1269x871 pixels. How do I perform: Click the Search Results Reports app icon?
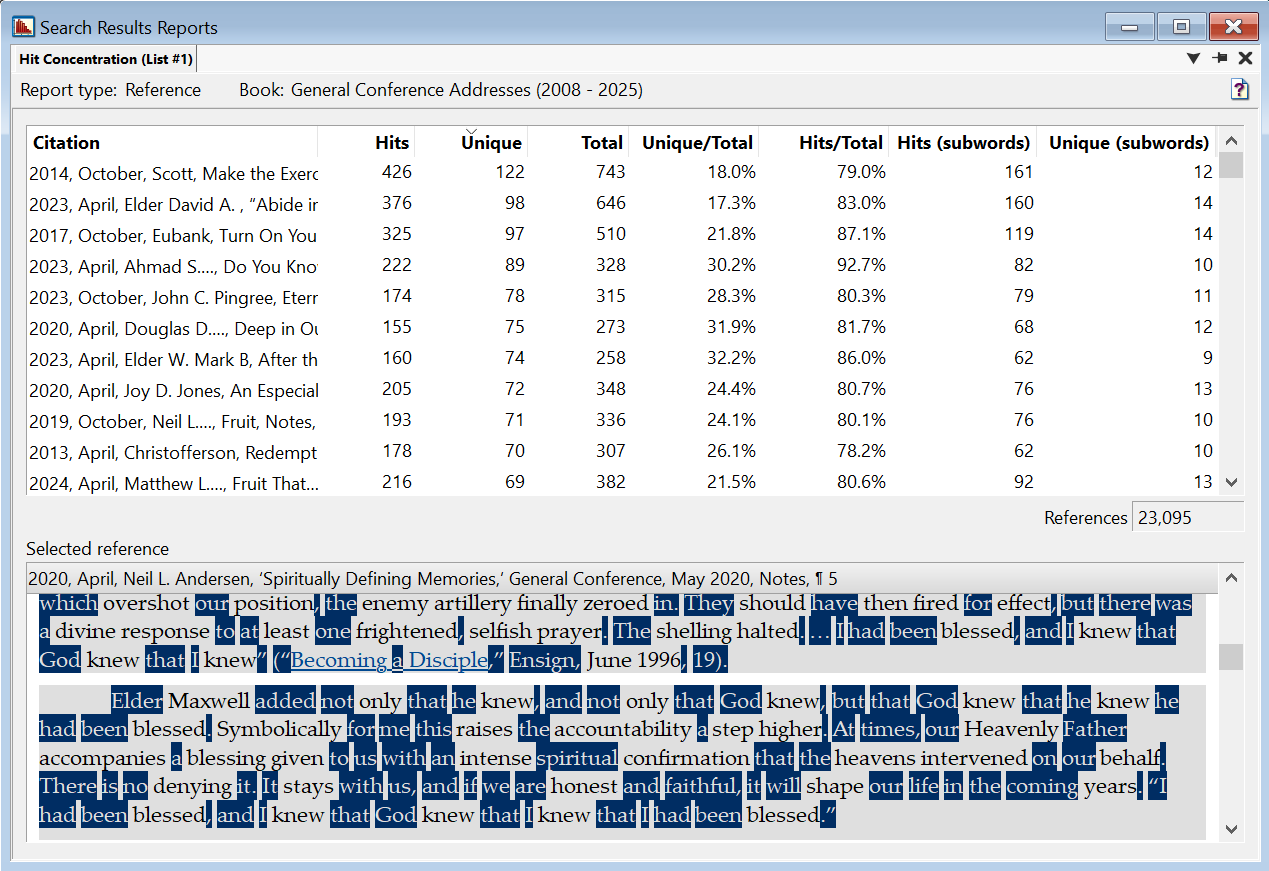[x=22, y=27]
